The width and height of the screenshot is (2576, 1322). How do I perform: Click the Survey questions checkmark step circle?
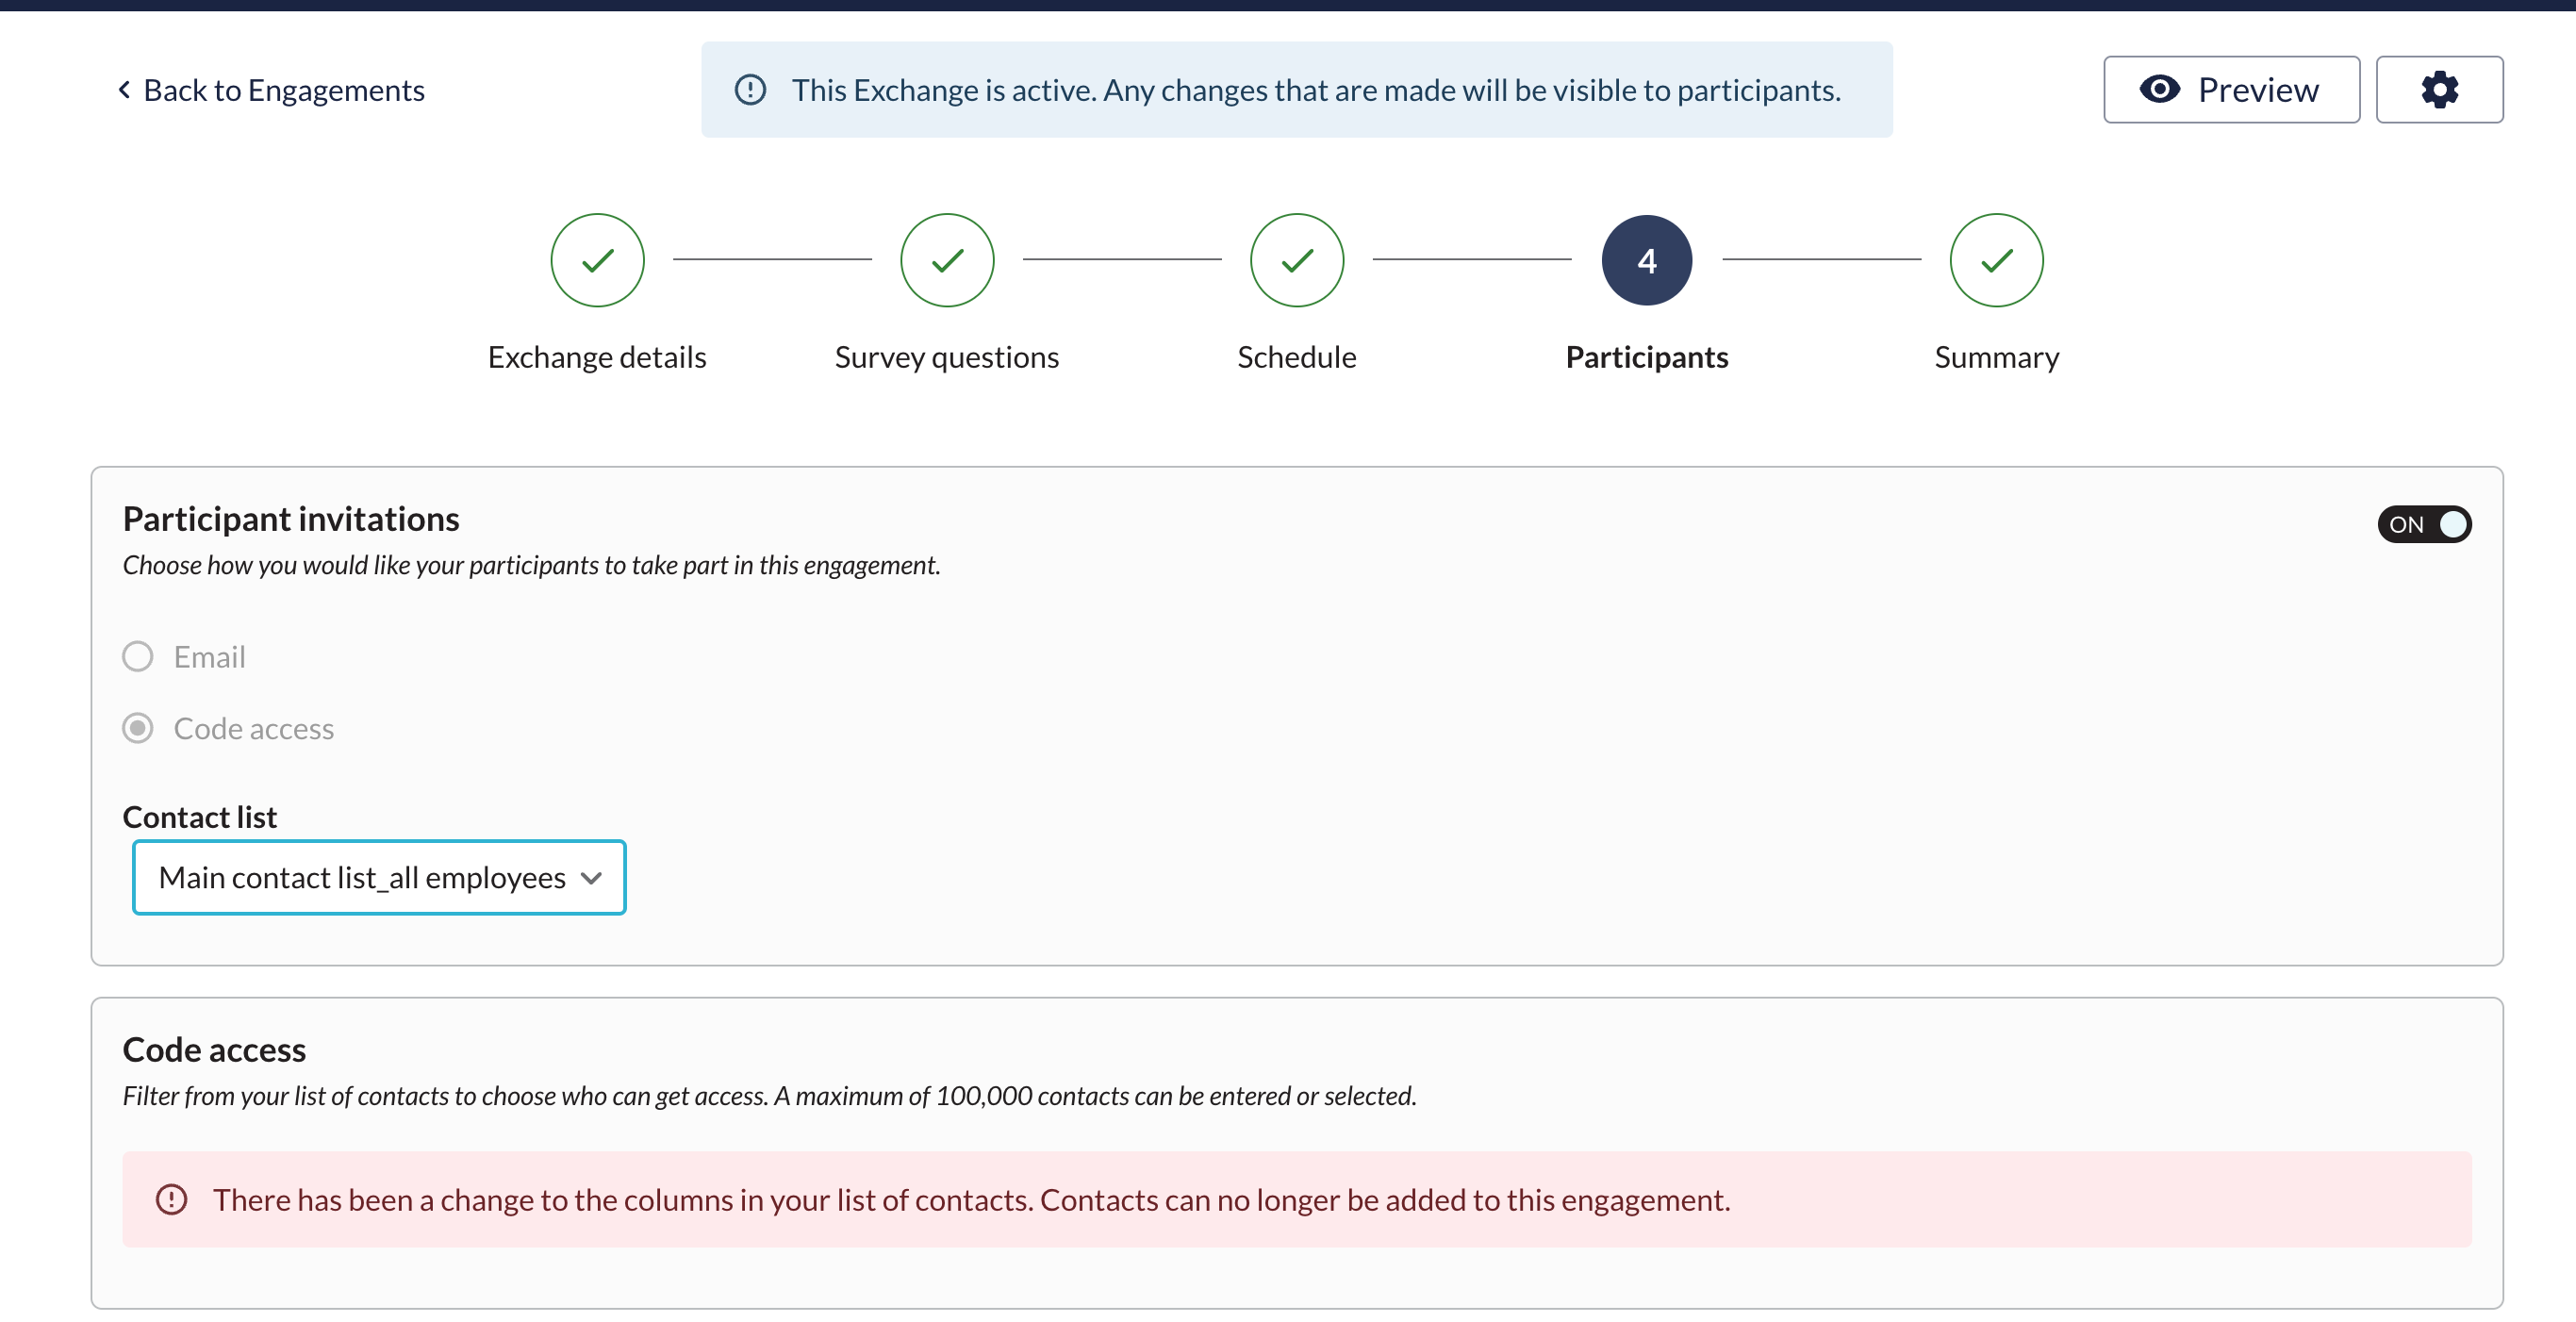point(946,260)
